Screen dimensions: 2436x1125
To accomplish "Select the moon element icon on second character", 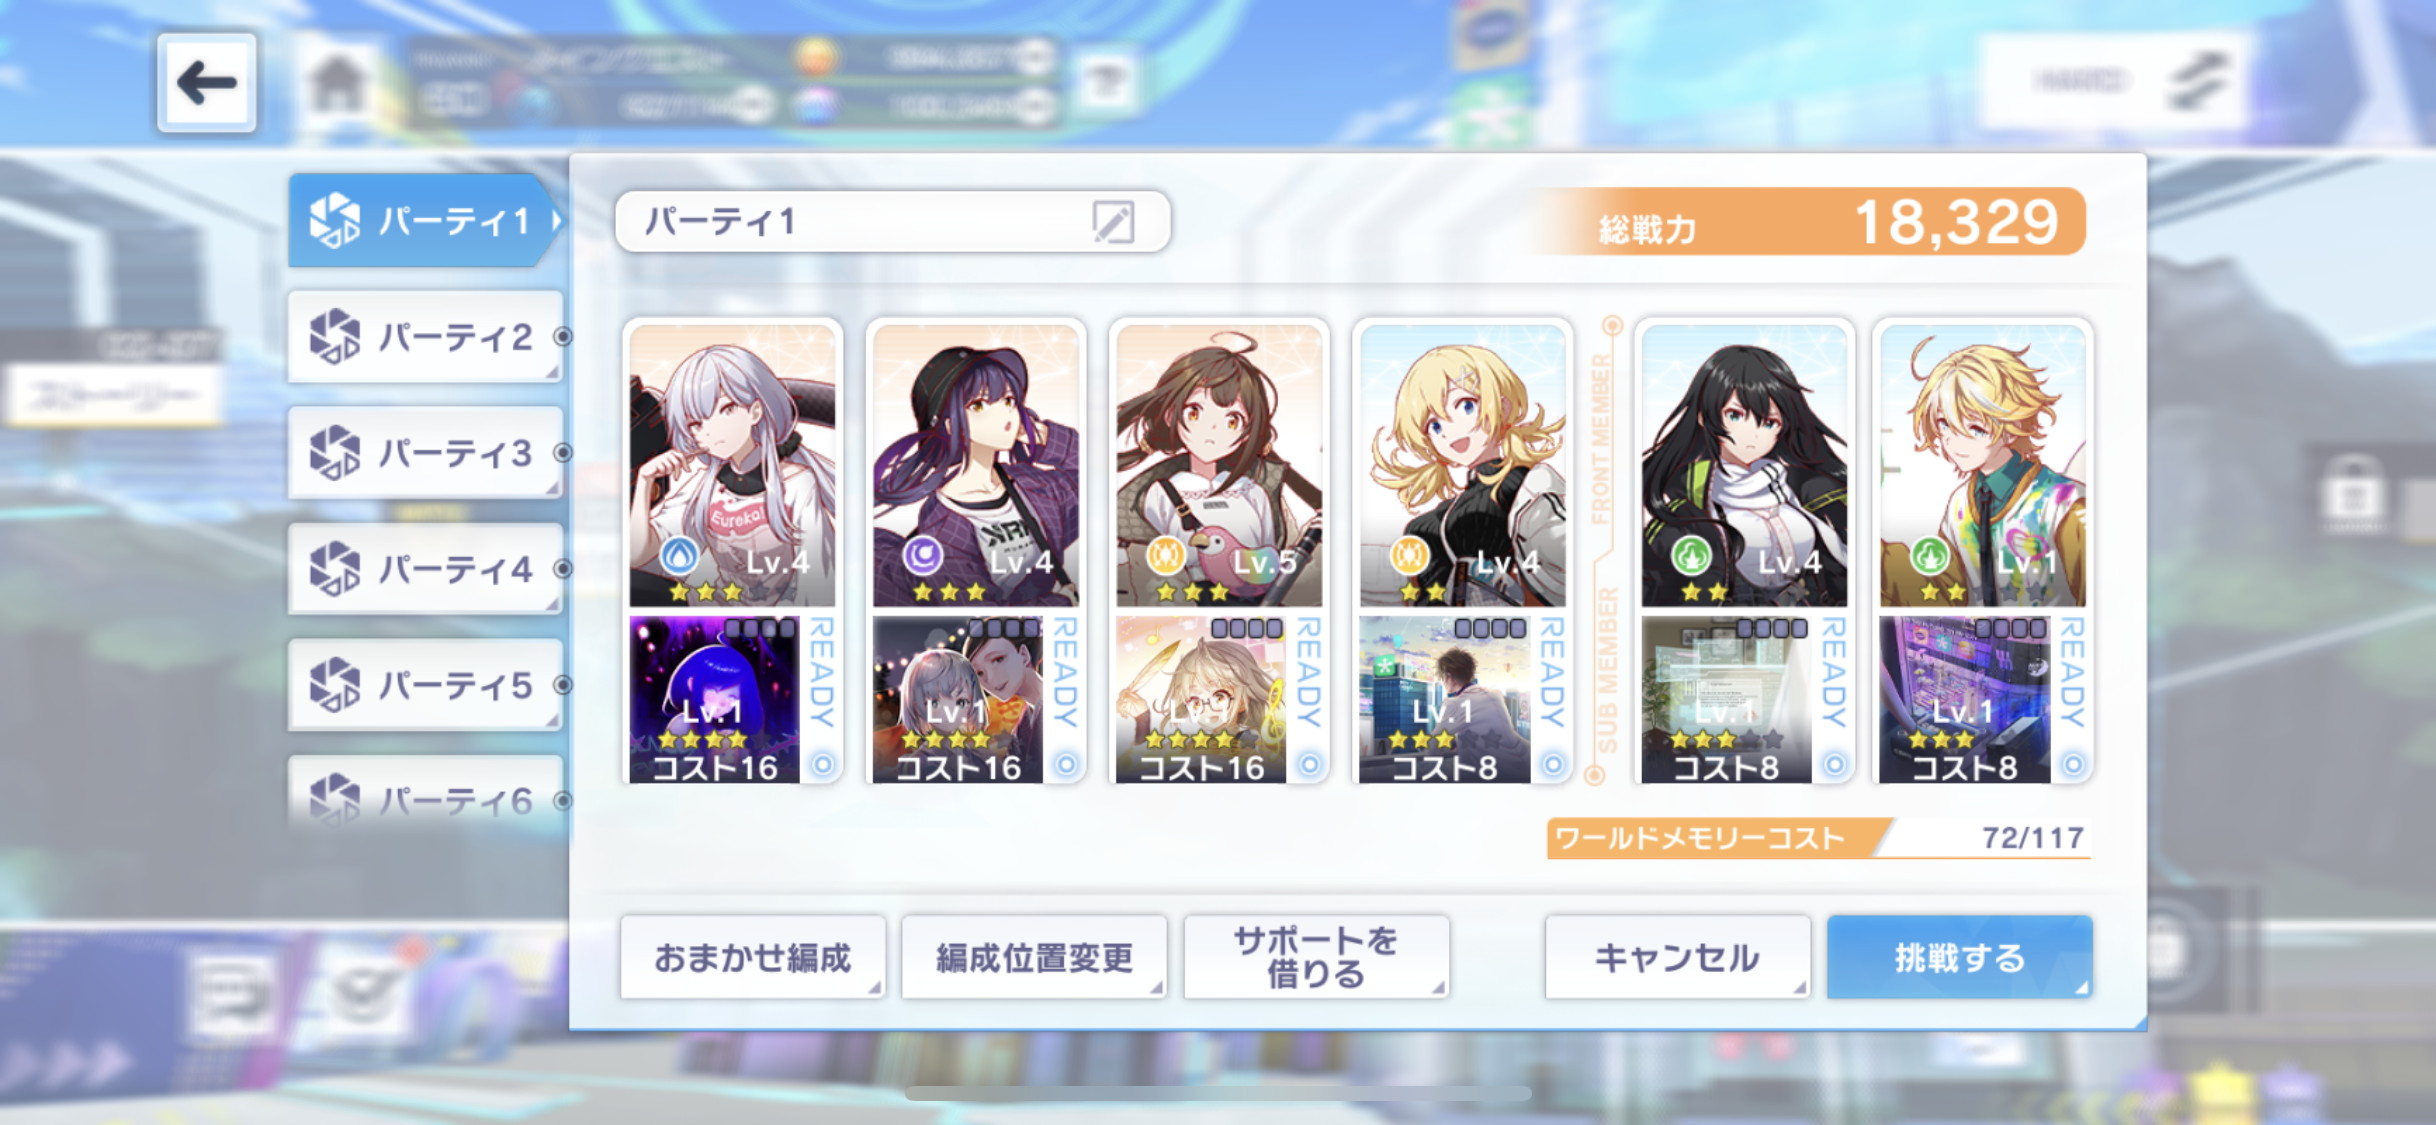I will [923, 554].
